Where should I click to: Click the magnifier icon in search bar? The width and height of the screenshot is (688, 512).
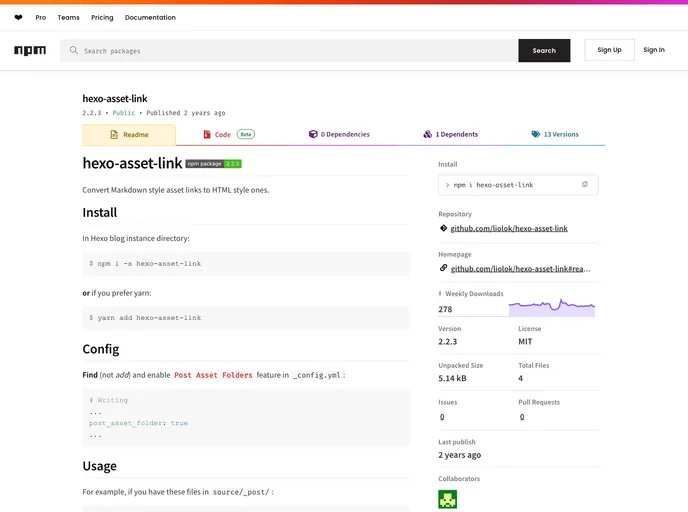pyautogui.click(x=74, y=50)
